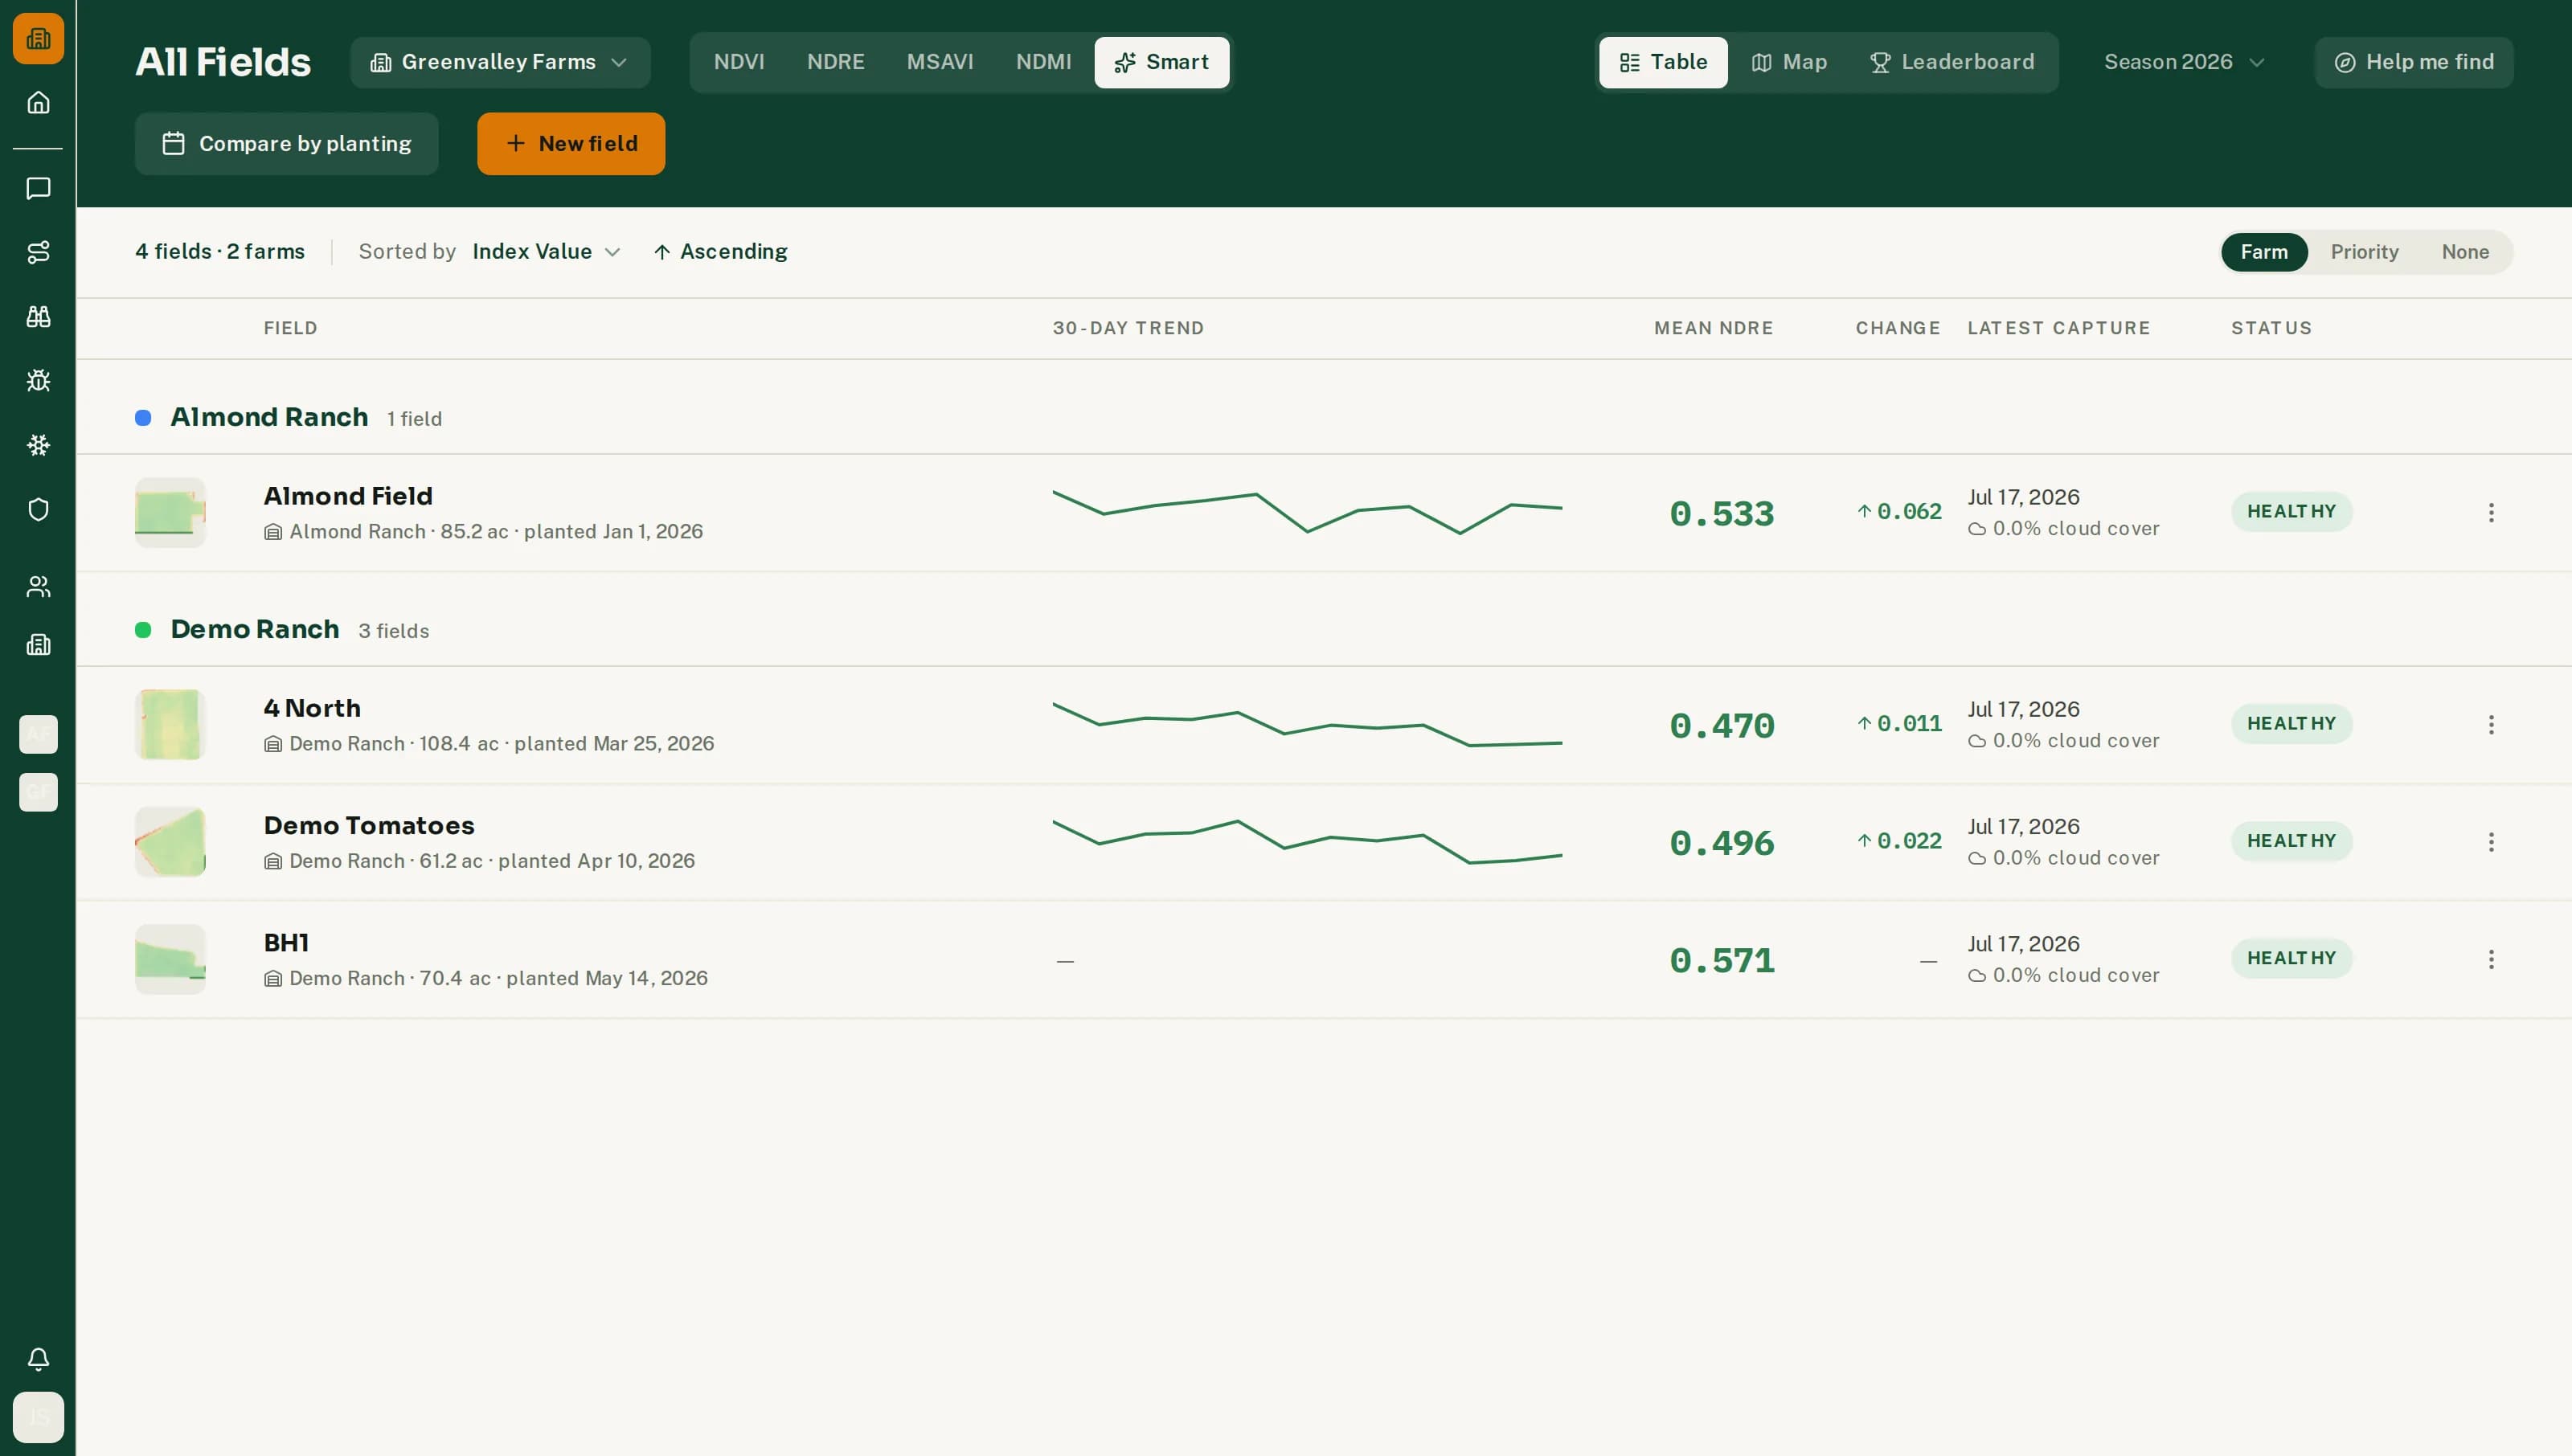Image resolution: width=2572 pixels, height=1456 pixels.
Task: Click Compare by planting button
Action: point(286,143)
